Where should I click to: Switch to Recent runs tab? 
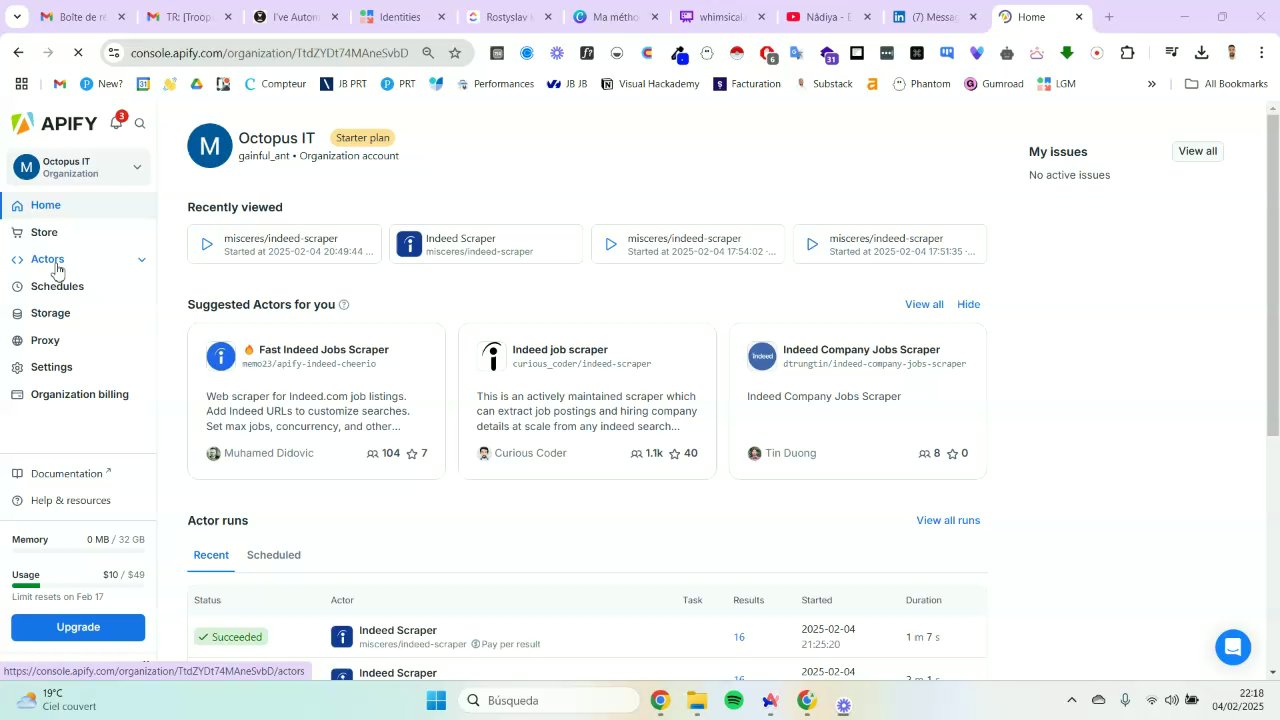tap(211, 555)
